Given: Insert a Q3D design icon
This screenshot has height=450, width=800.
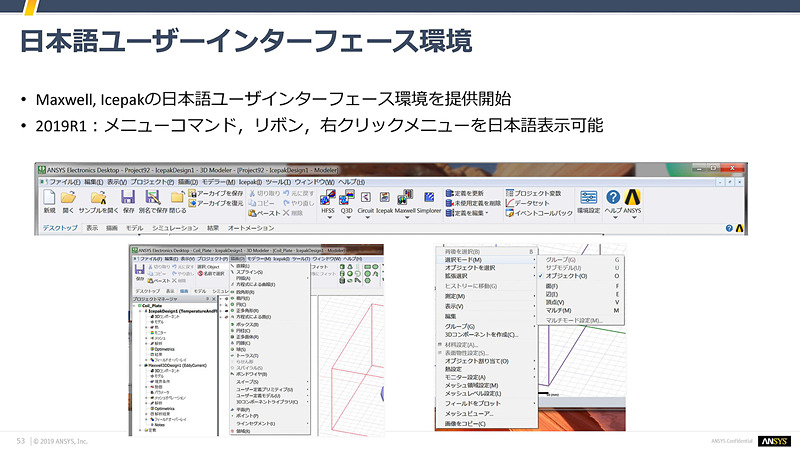Looking at the screenshot, I should pos(346,197).
